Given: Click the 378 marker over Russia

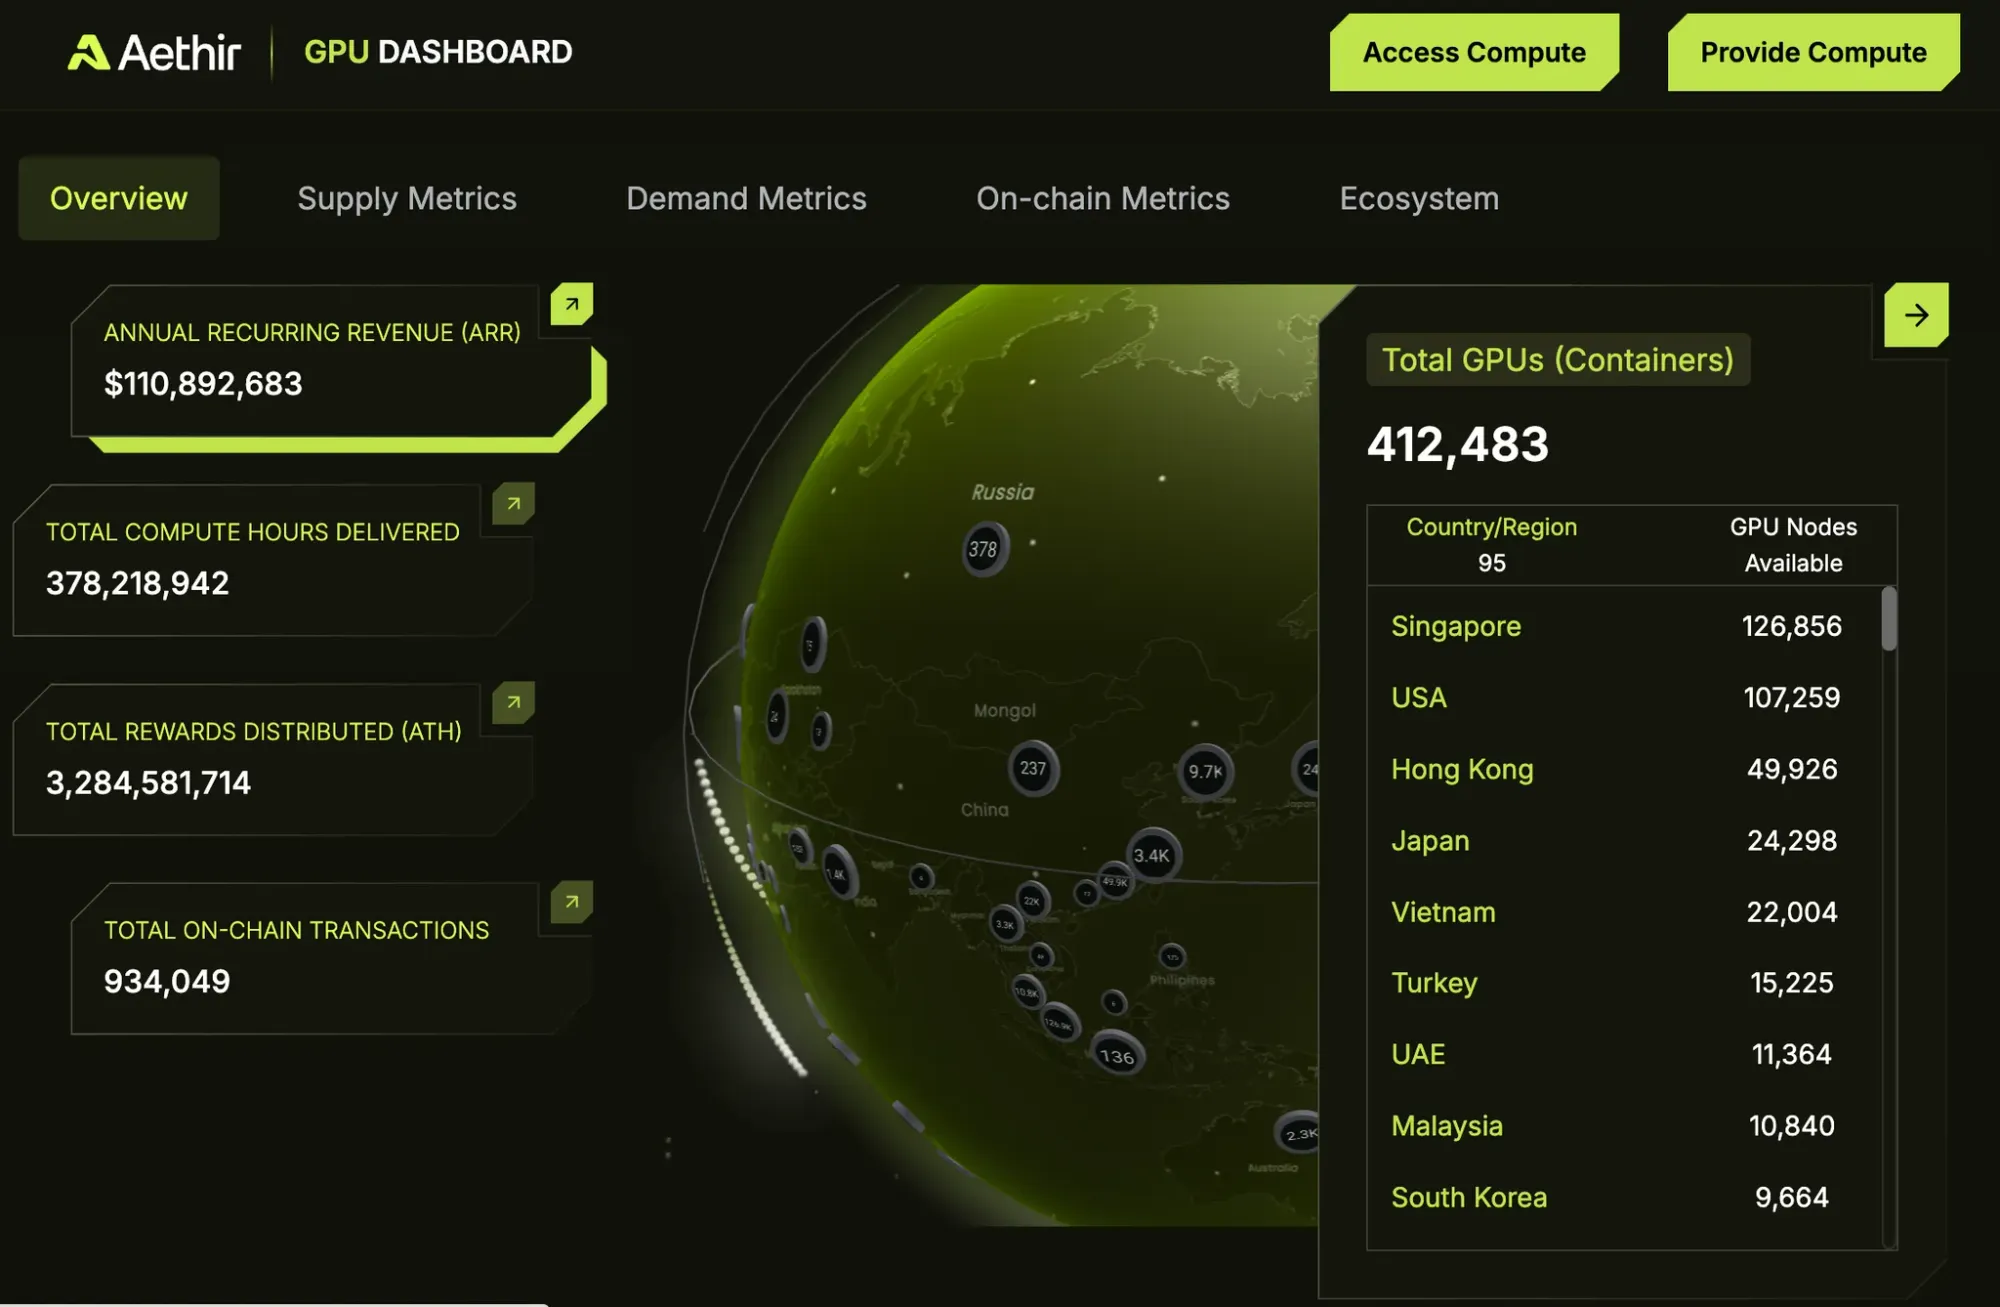Looking at the screenshot, I should tap(984, 549).
